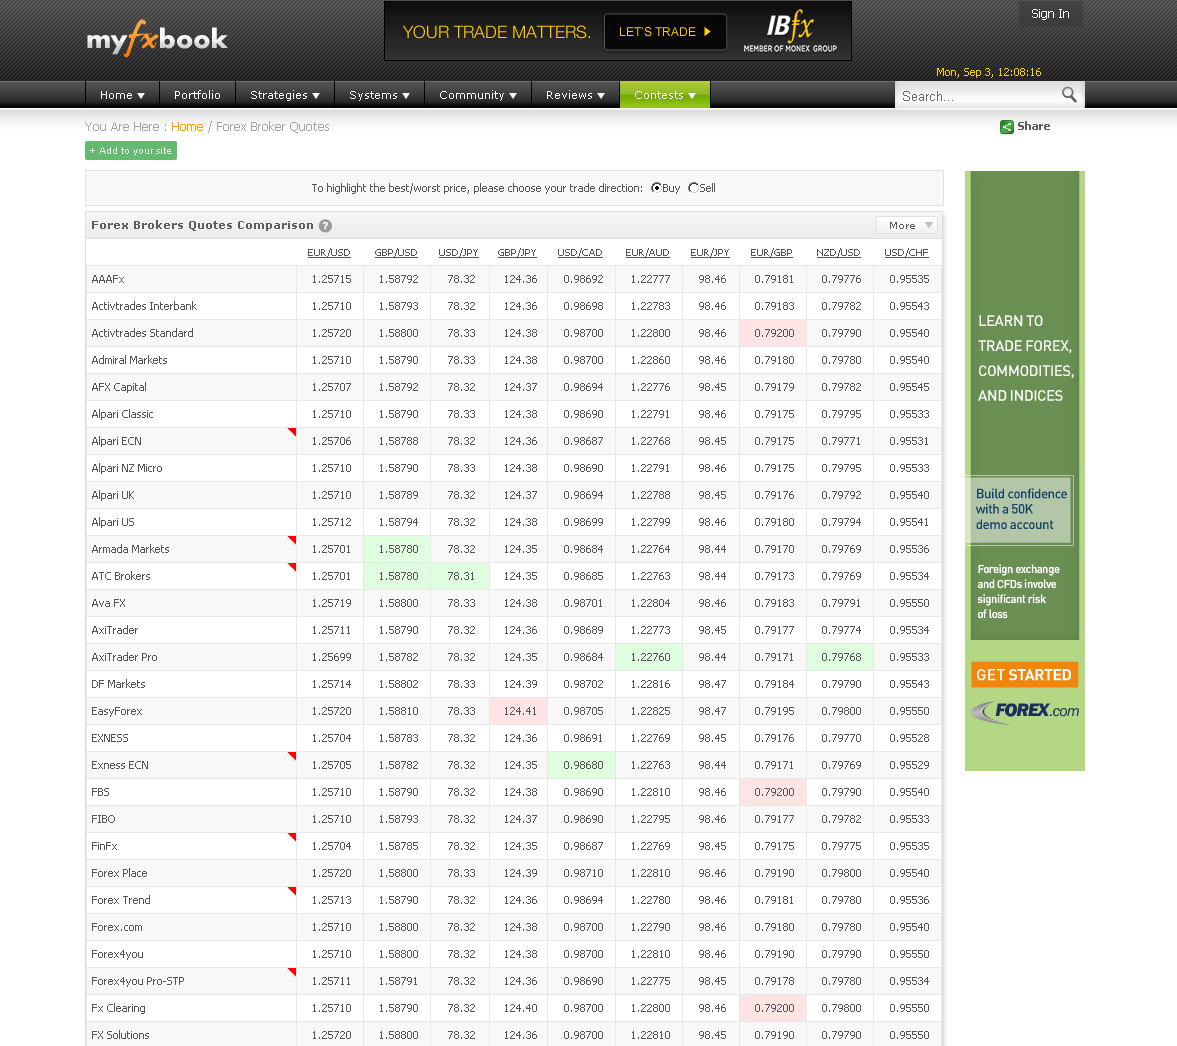Sort by EUR/AUD column
The height and width of the screenshot is (1046, 1177).
coord(647,252)
